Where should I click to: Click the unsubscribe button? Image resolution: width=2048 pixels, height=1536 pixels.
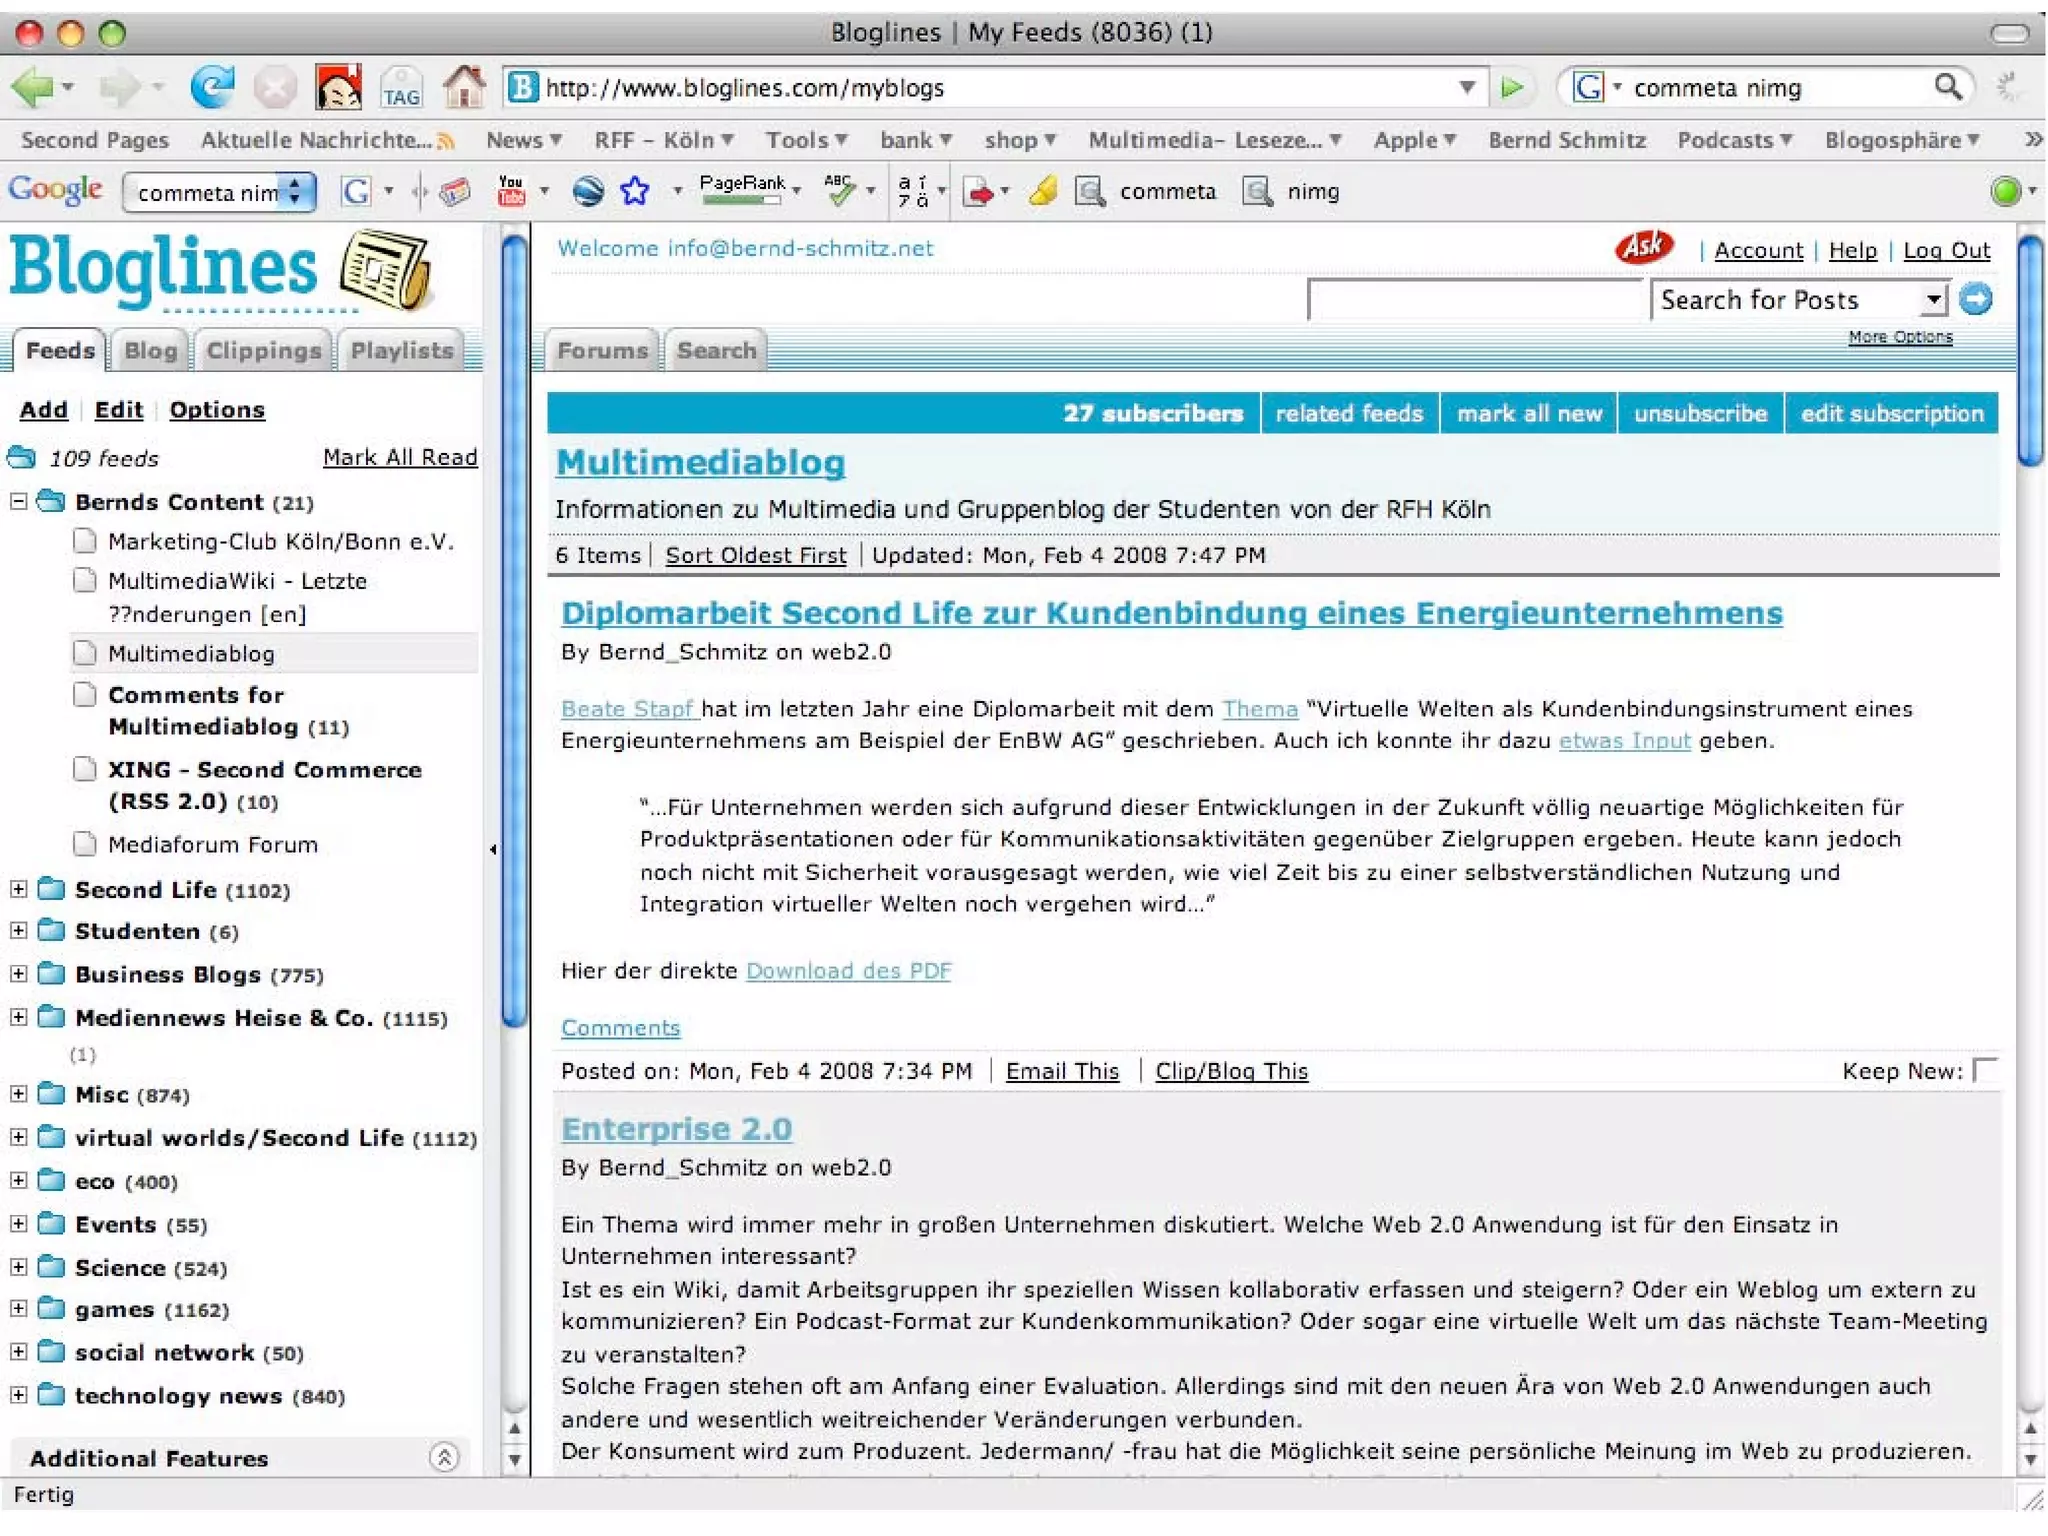[x=1700, y=413]
